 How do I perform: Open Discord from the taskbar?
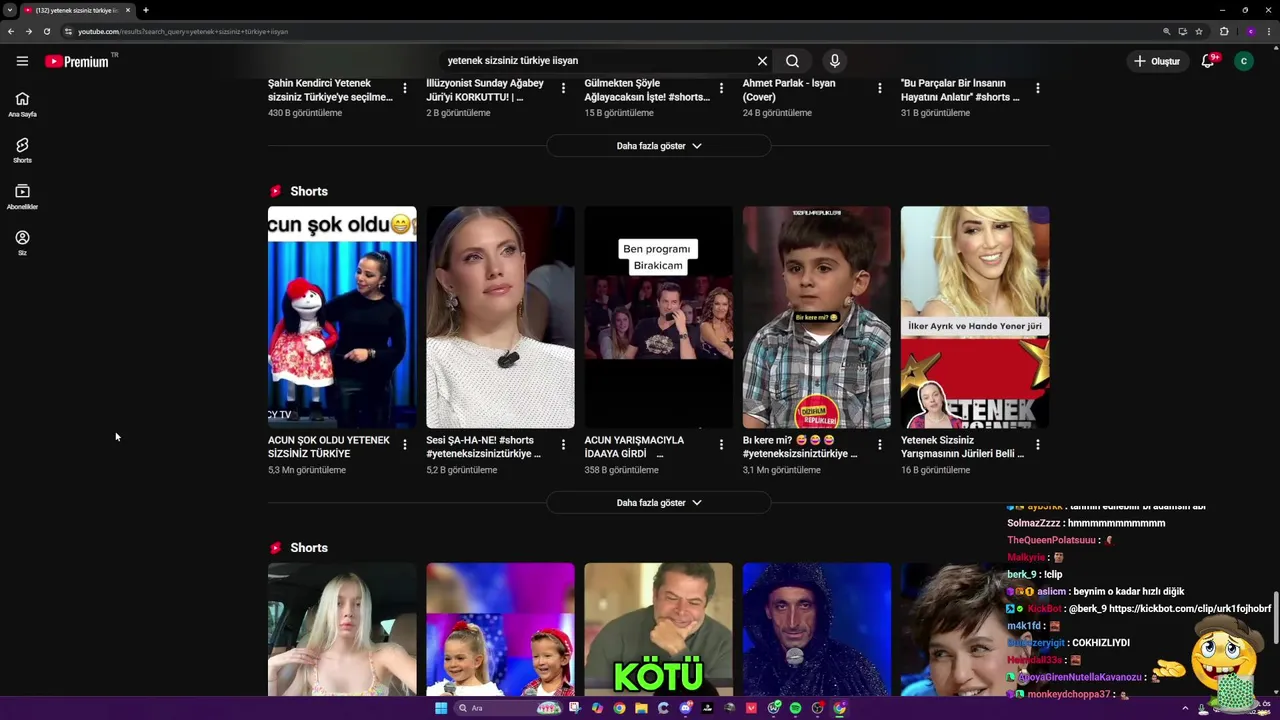tap(686, 708)
